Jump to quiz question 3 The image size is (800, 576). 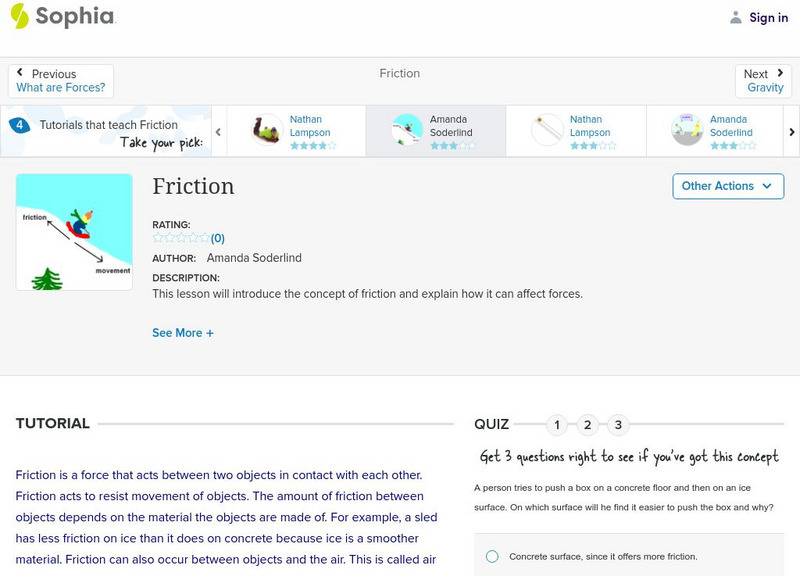[618, 425]
